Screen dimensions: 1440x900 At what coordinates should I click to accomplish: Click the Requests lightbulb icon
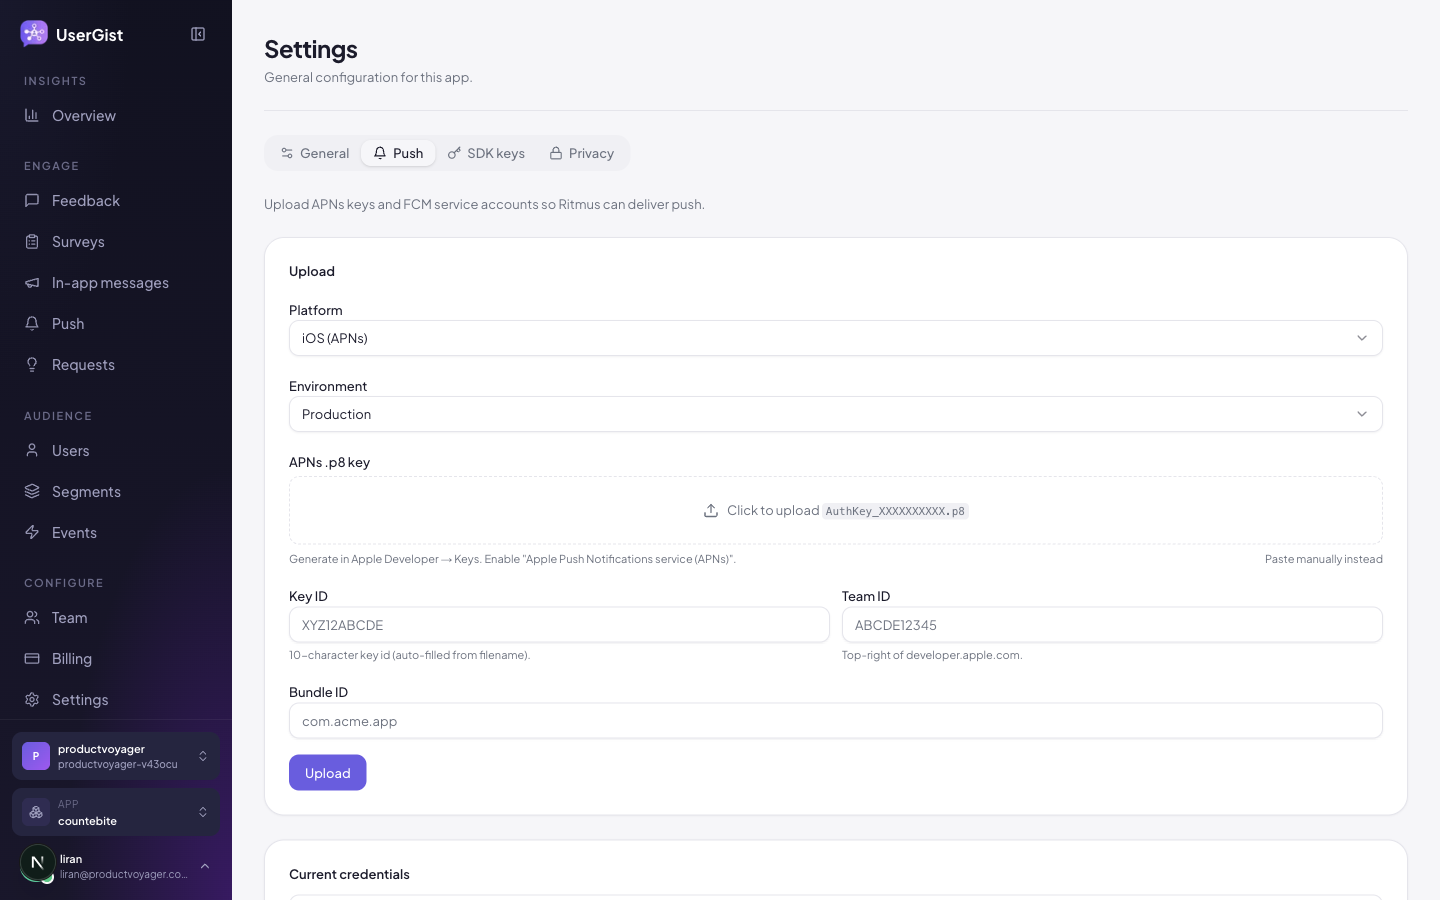coord(32,365)
